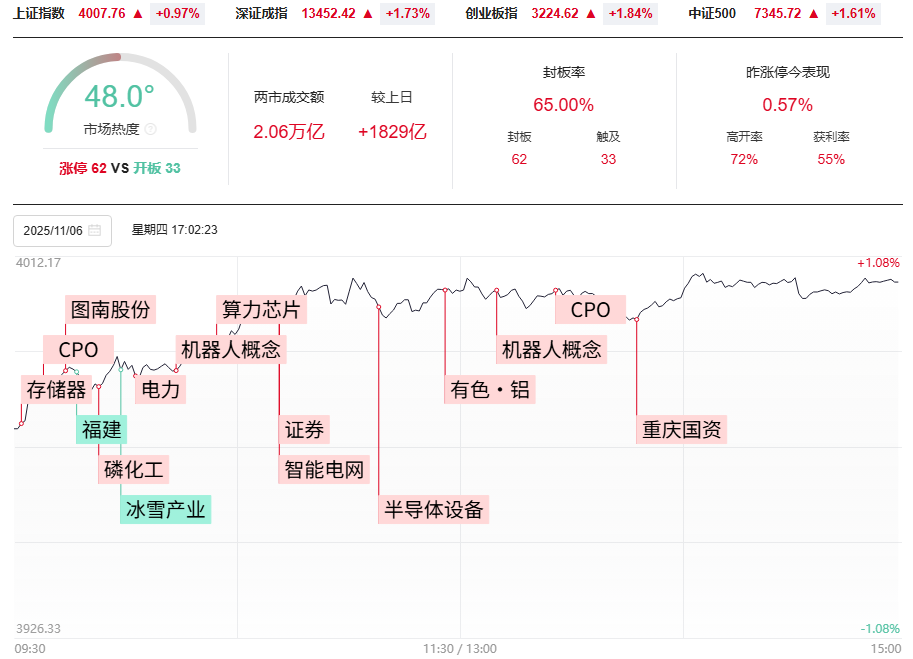The width and height of the screenshot is (913, 659).
Task: Select the 上证指数 tab
Action: pyautogui.click(x=40, y=15)
